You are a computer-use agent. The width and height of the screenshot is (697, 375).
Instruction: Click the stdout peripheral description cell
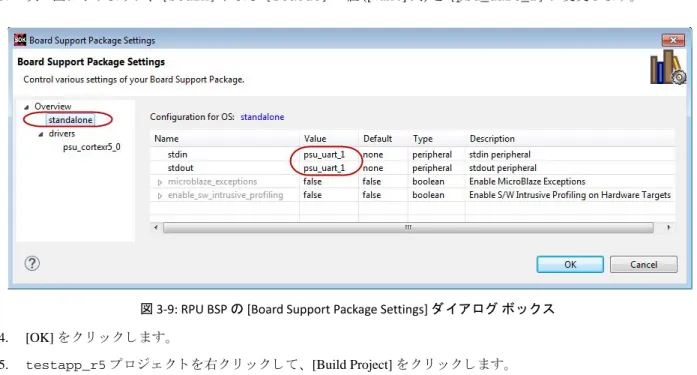coord(503,168)
